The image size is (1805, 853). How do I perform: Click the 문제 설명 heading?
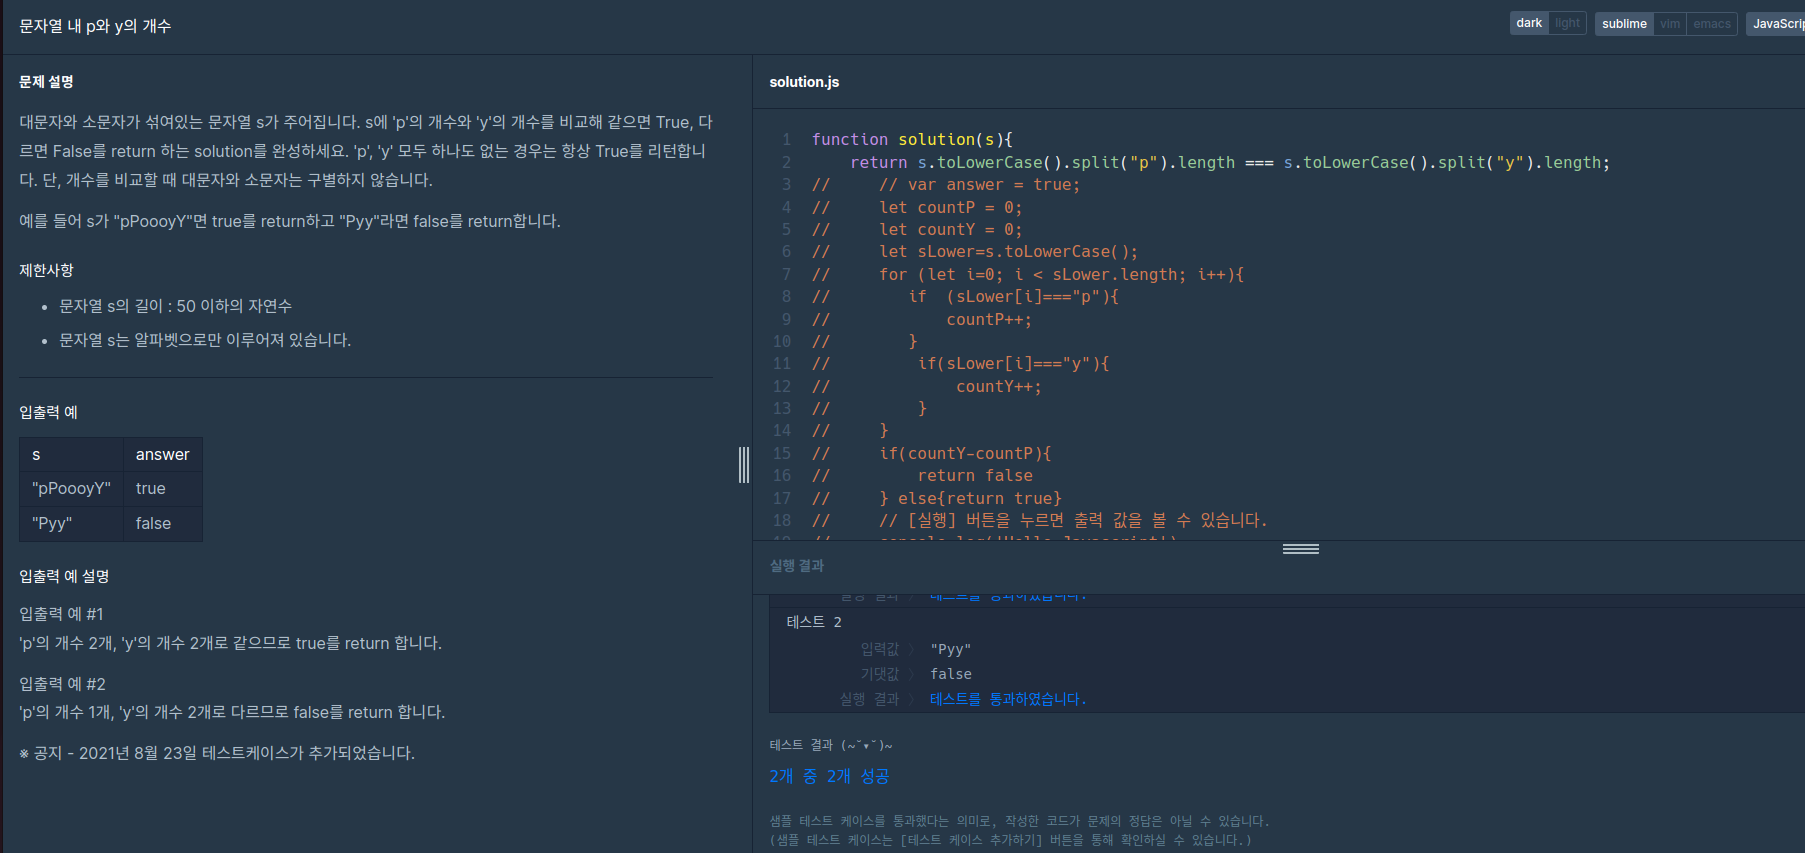pyautogui.click(x=46, y=82)
